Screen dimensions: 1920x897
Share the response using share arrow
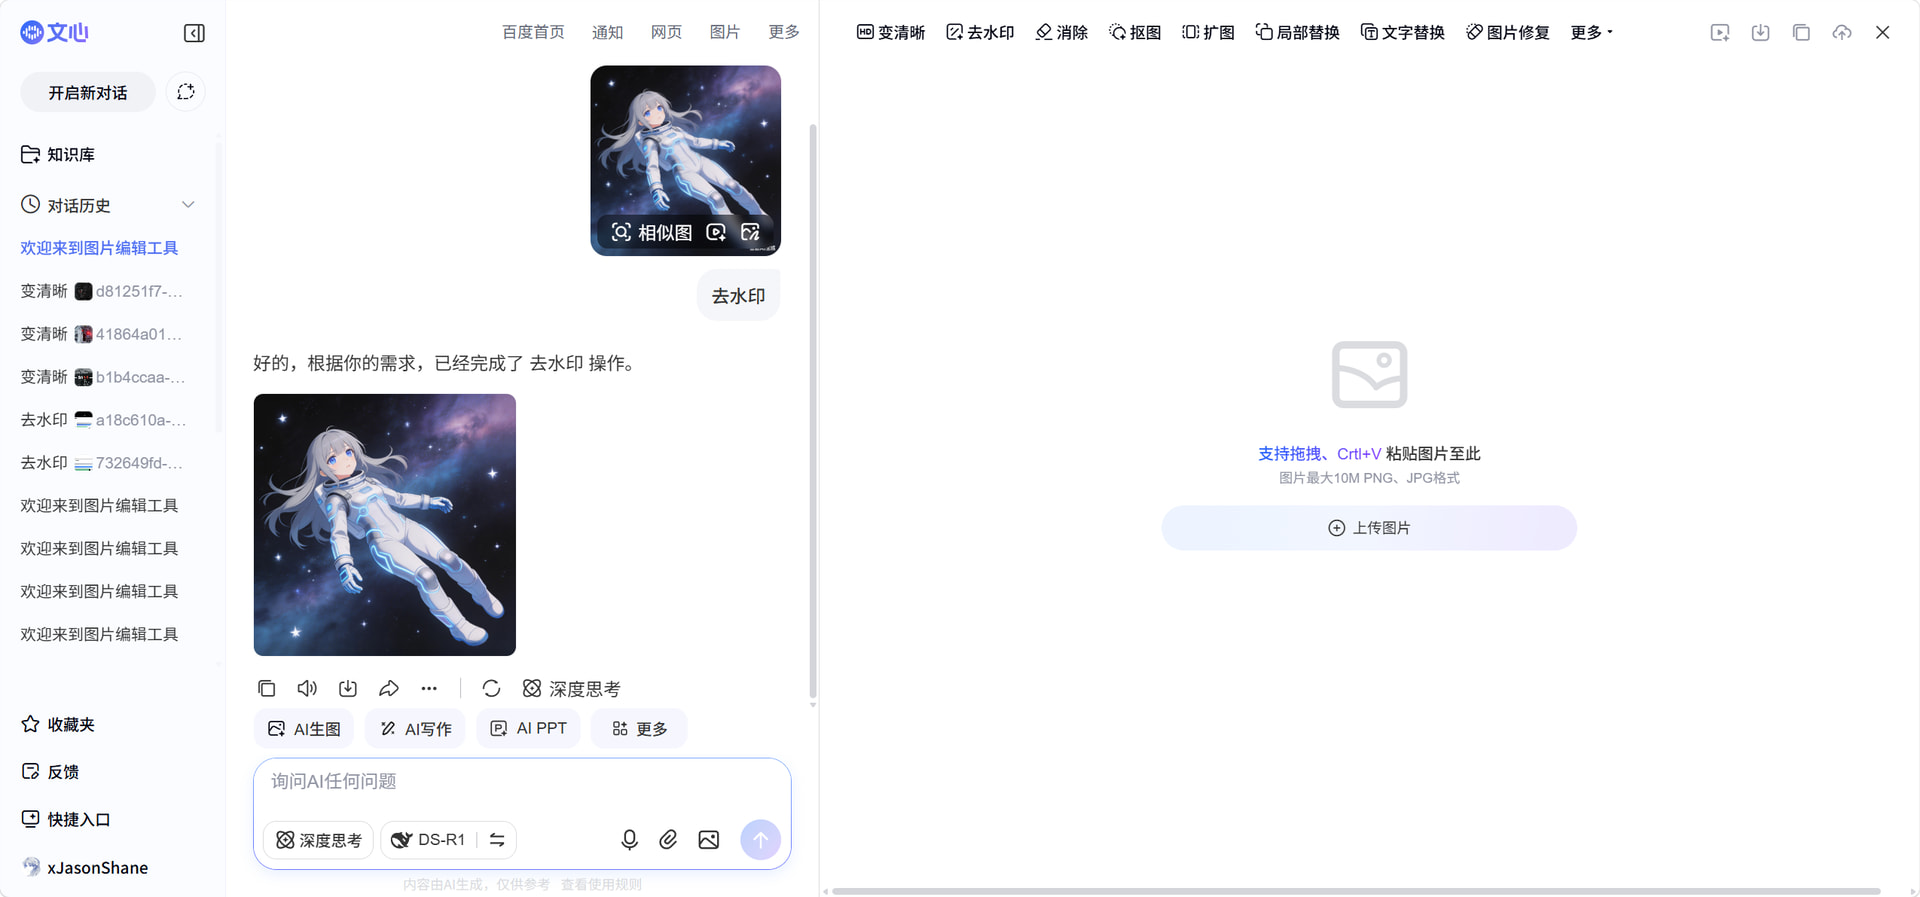coord(389,688)
